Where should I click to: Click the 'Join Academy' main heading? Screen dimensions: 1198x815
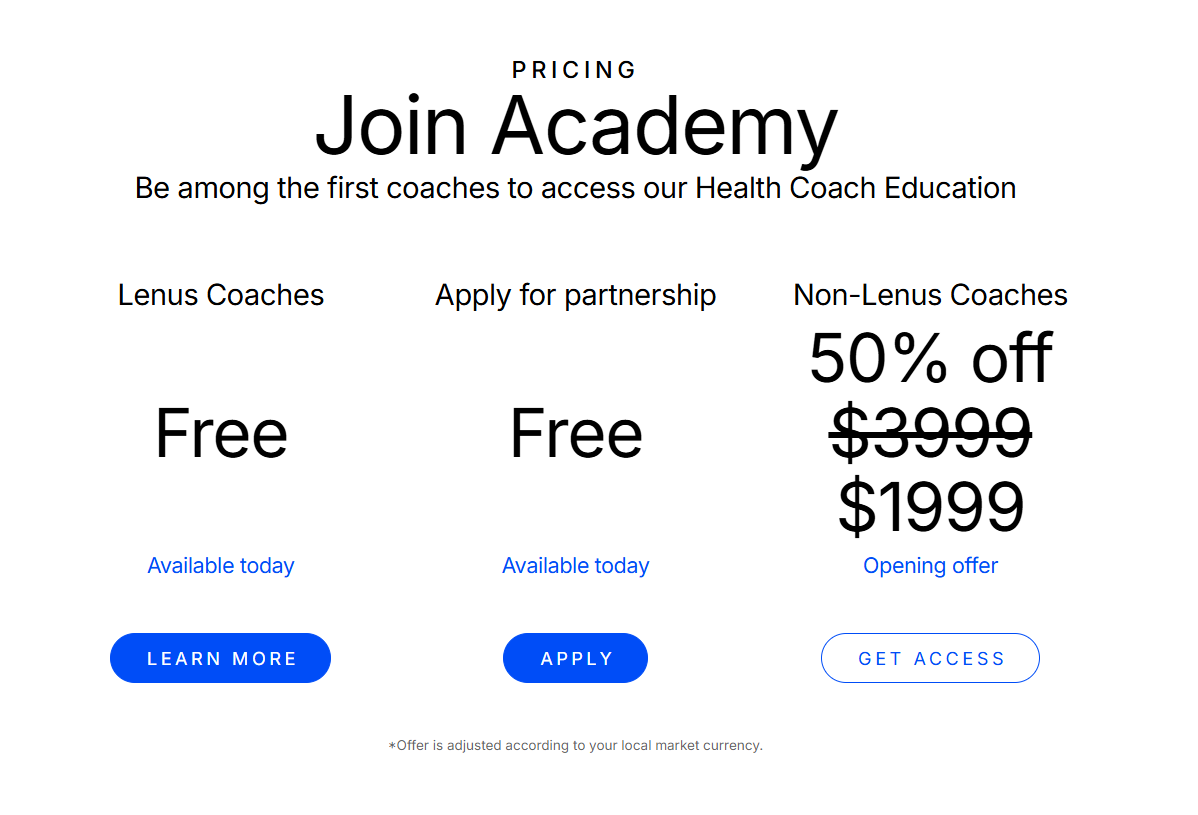tap(576, 127)
